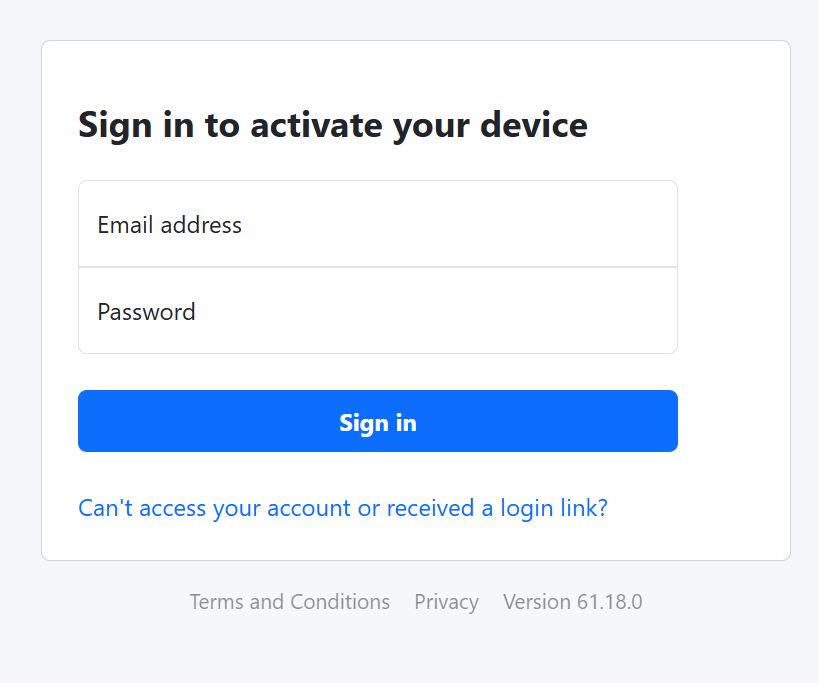Click the Version 61.18.0 footer text
The width and height of the screenshot is (819, 683).
click(x=572, y=602)
